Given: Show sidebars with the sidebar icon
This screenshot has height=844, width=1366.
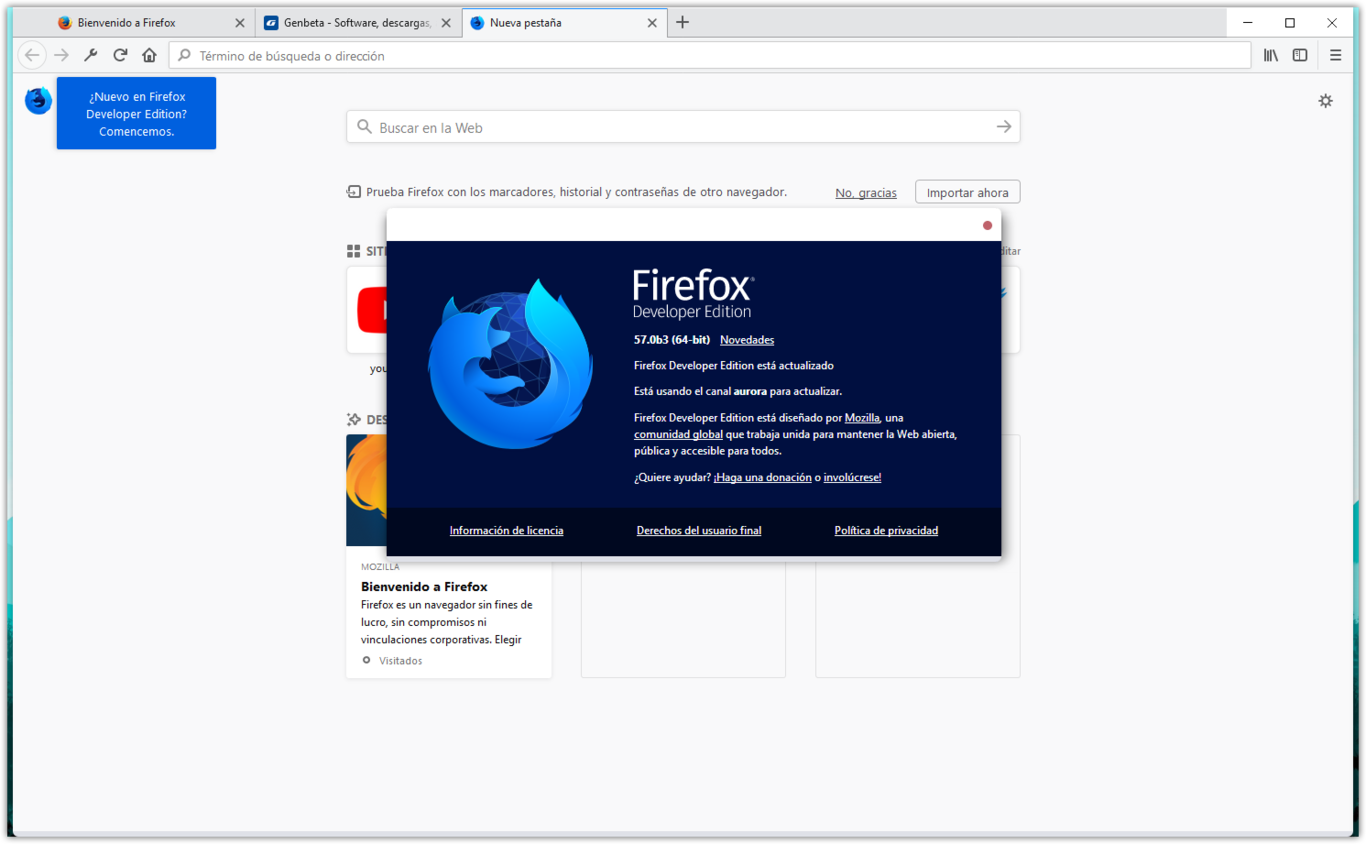Looking at the screenshot, I should click(1300, 56).
